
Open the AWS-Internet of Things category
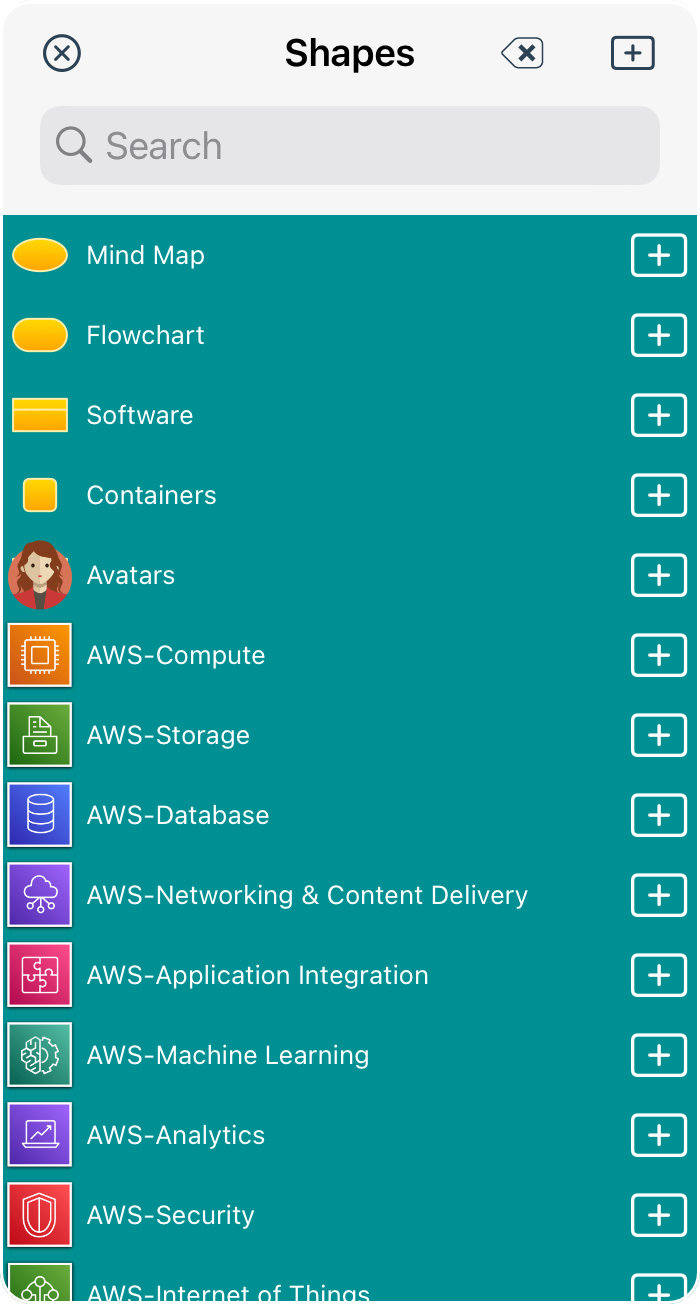coord(228,1290)
